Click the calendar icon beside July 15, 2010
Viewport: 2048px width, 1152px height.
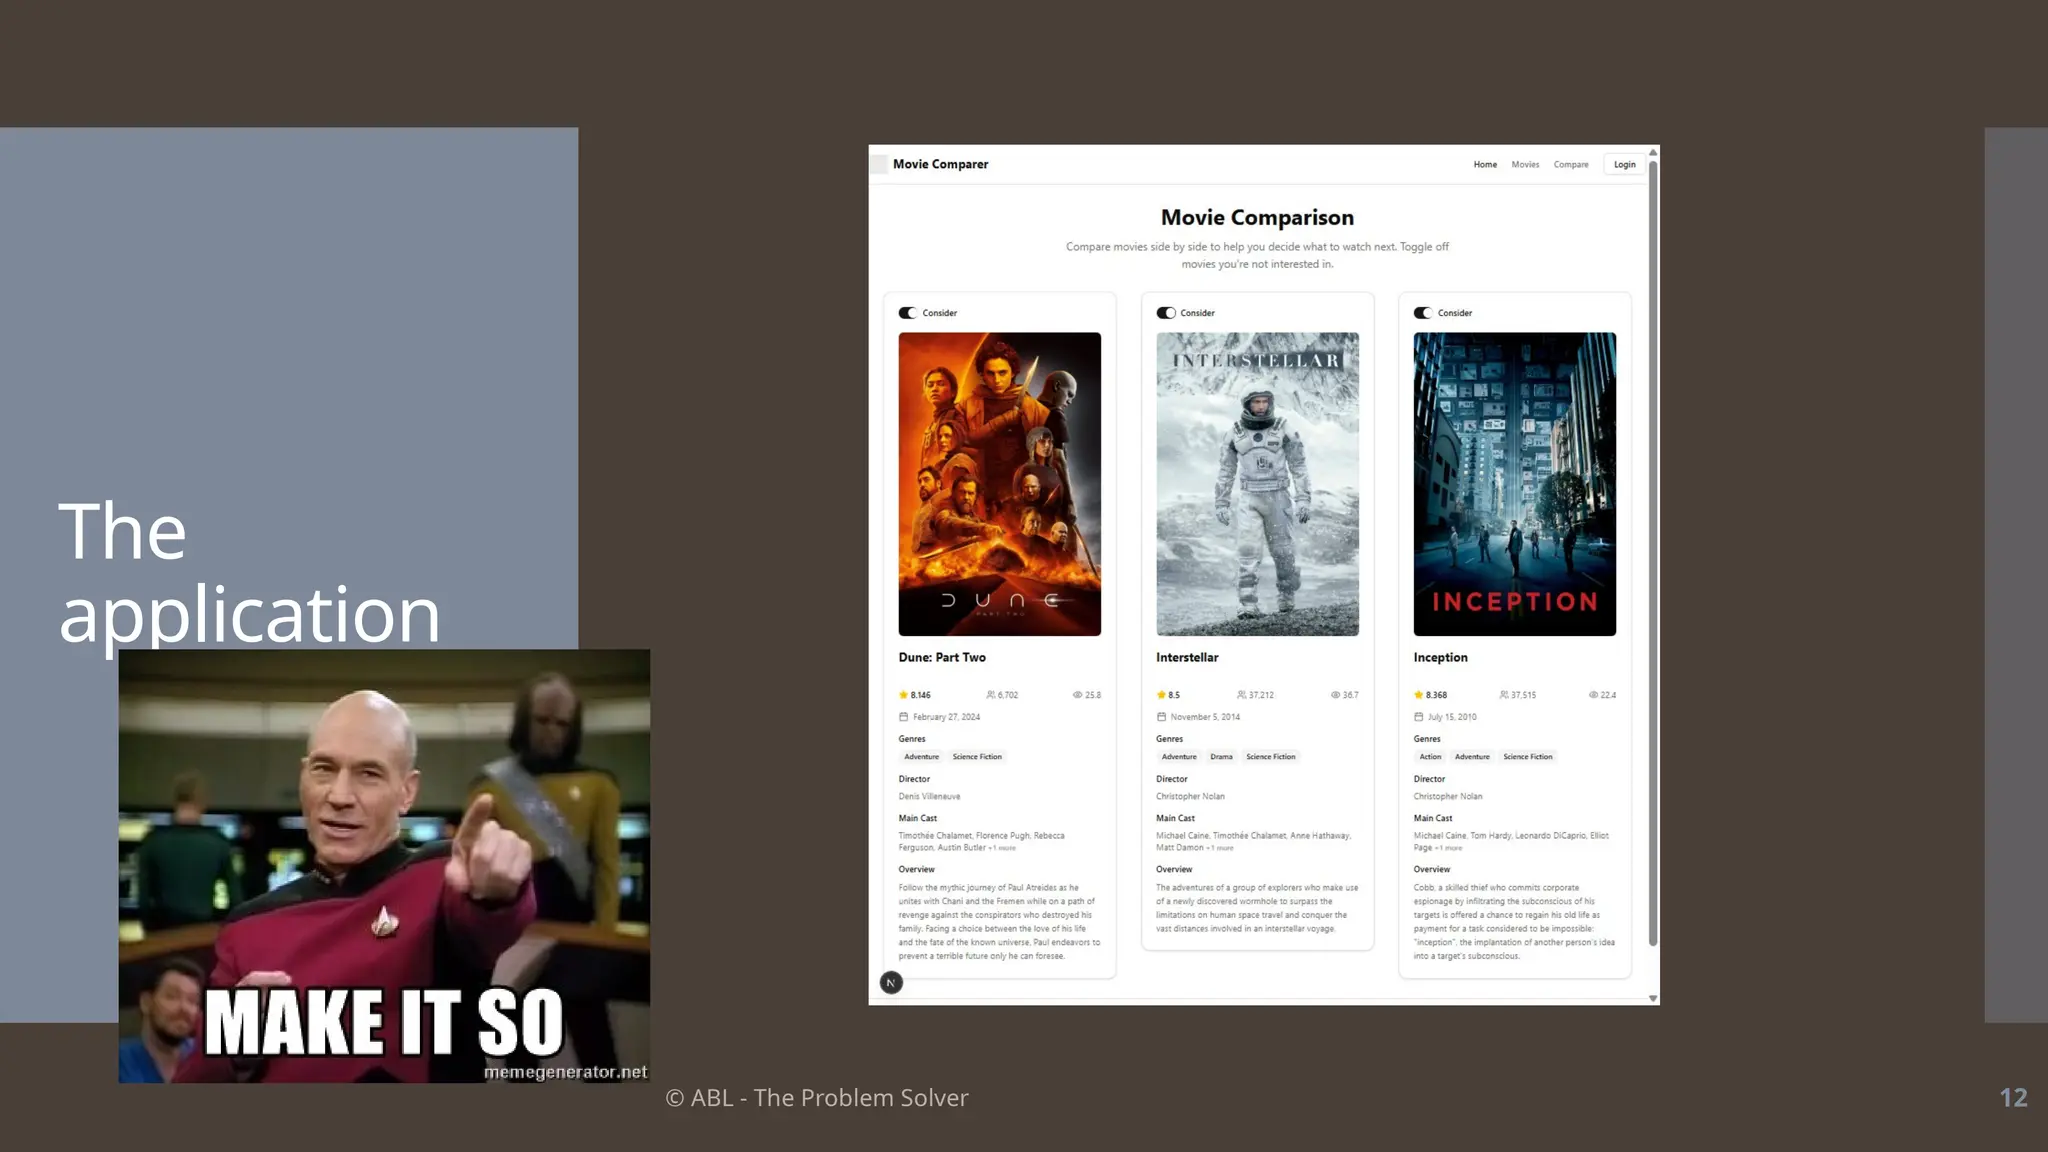(x=1418, y=717)
